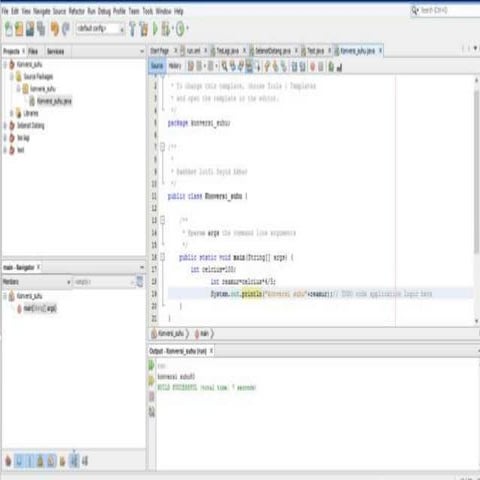Click the Stop icon in Output panel

coord(151,396)
